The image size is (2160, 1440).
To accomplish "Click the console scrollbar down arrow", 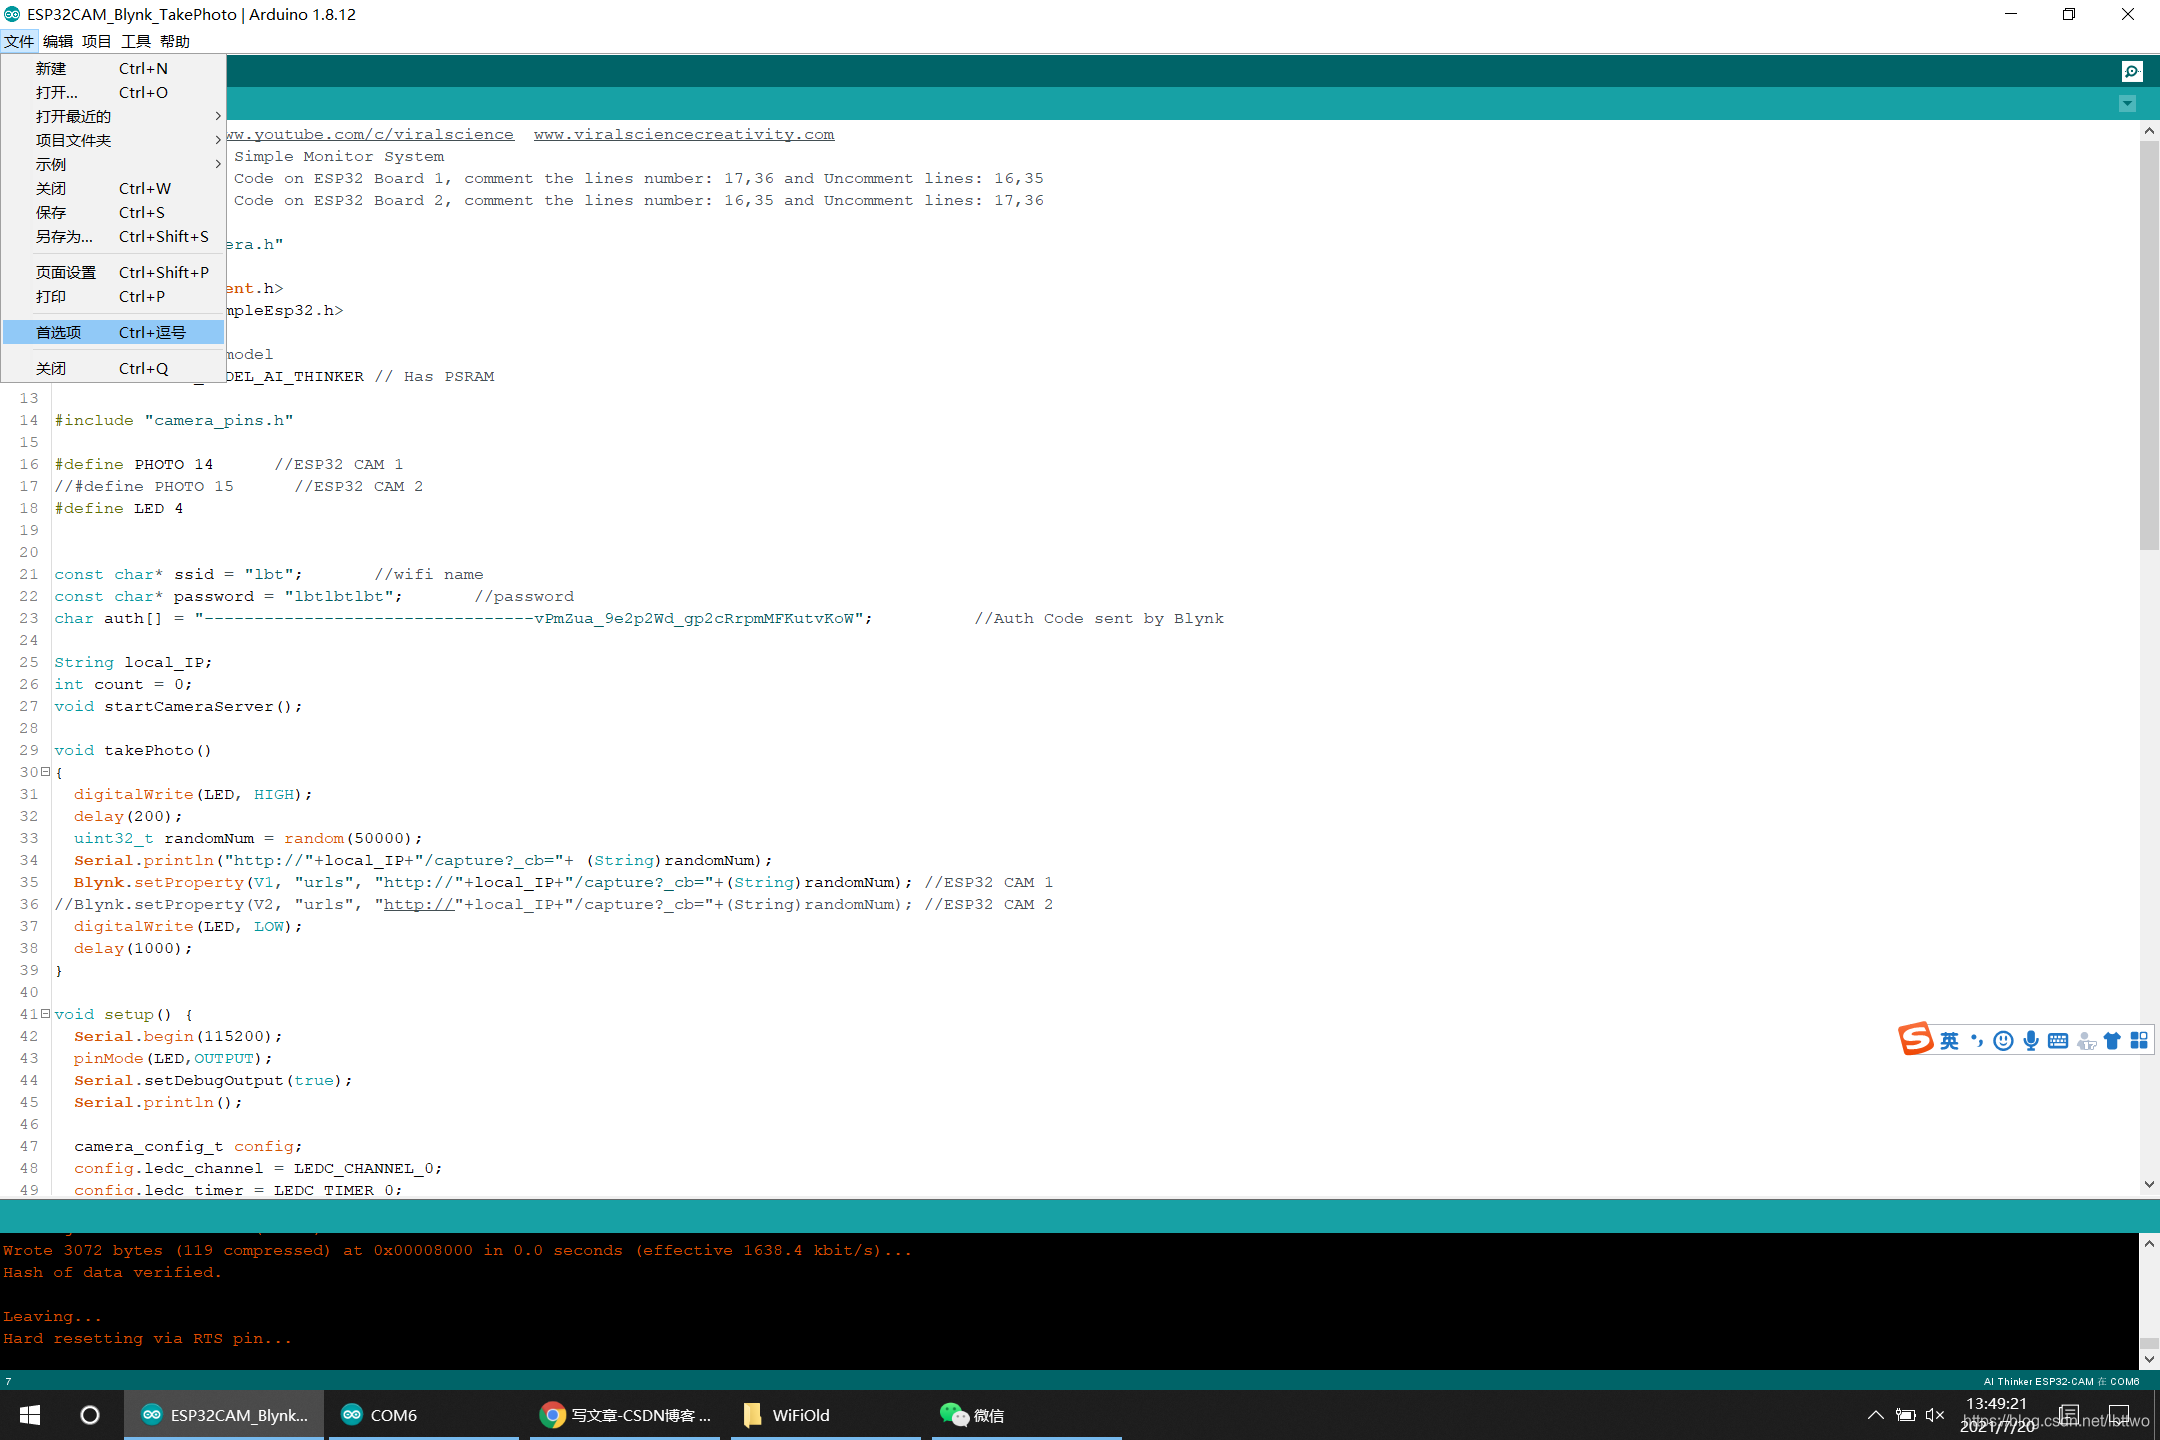I will pos(2149,1360).
